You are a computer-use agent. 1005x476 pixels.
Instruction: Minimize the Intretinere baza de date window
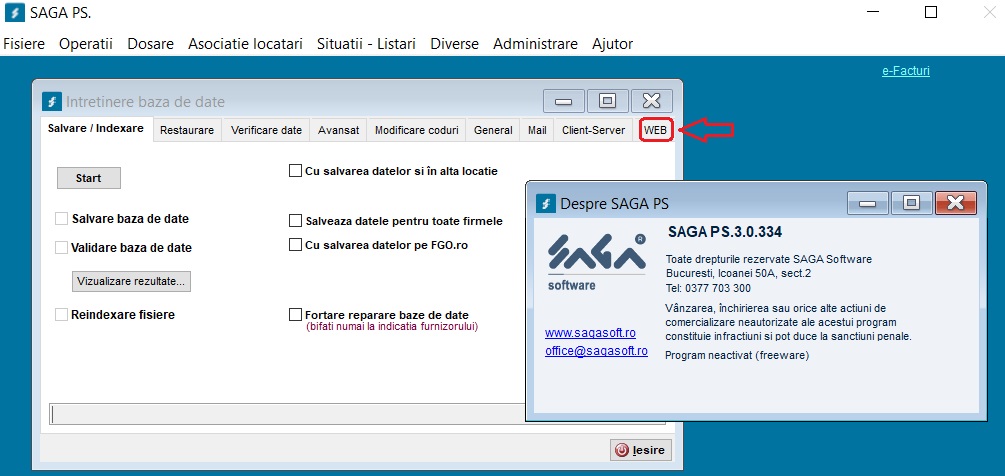(x=563, y=101)
